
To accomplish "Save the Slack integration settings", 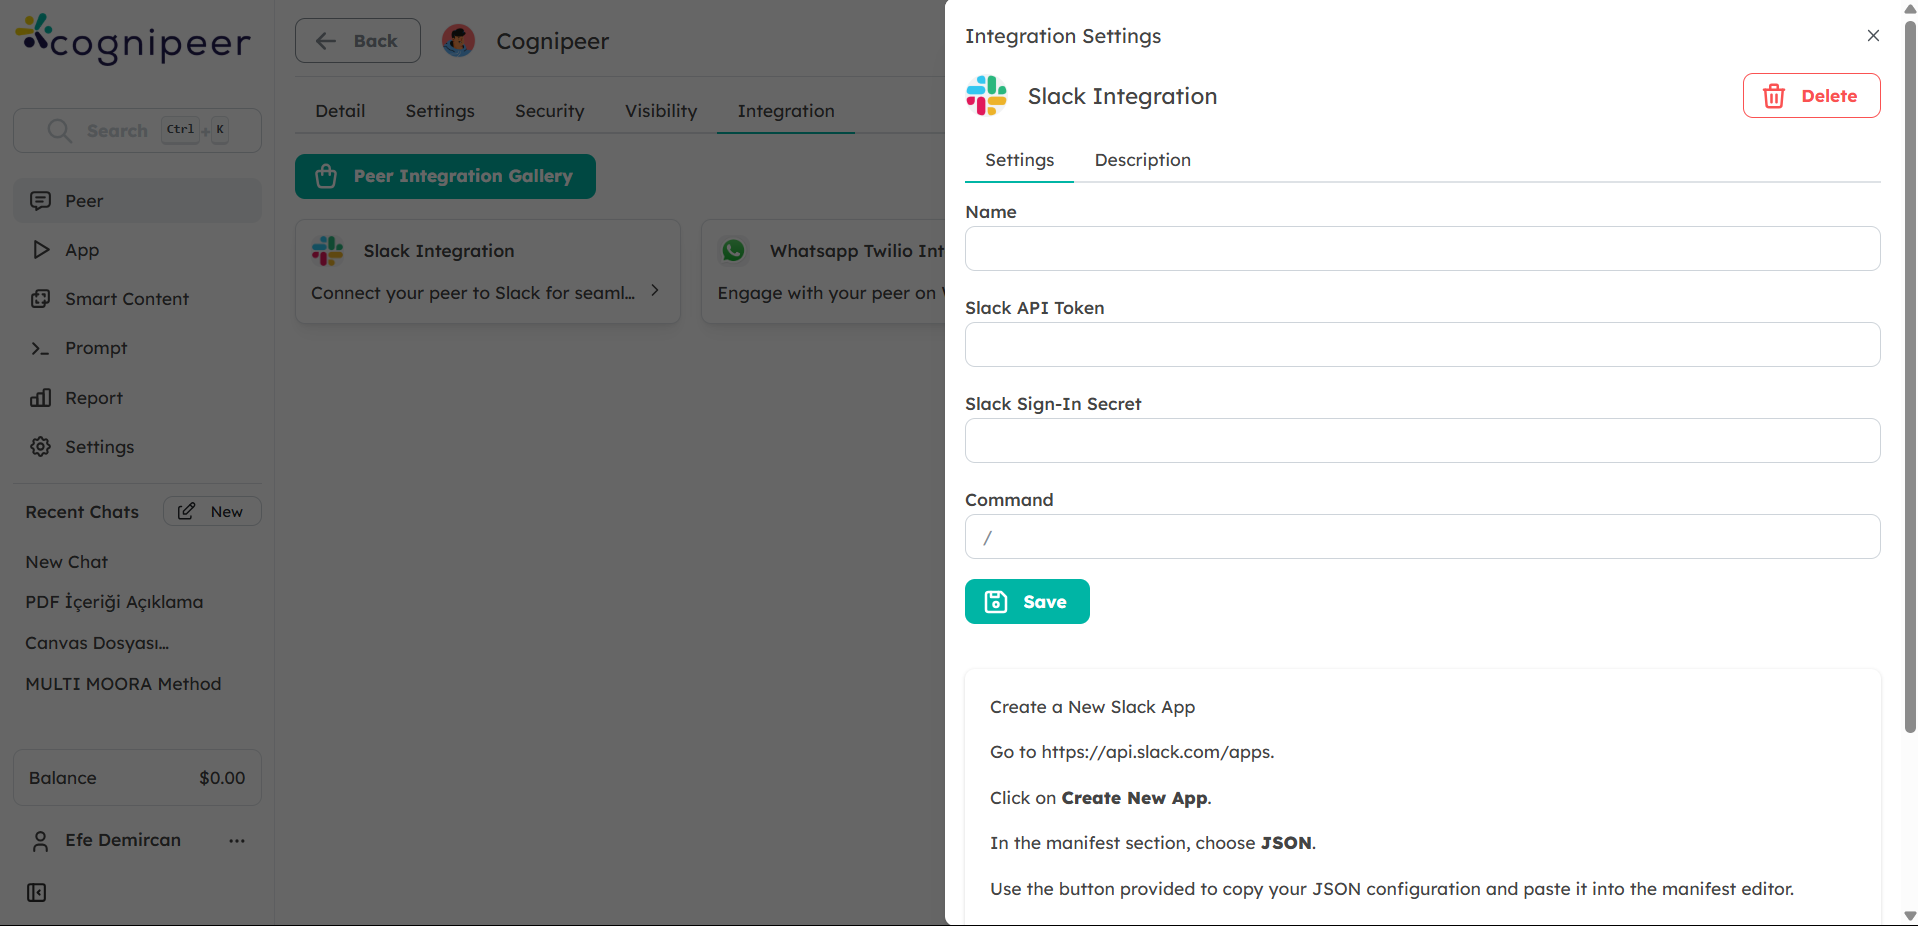I will (1027, 602).
